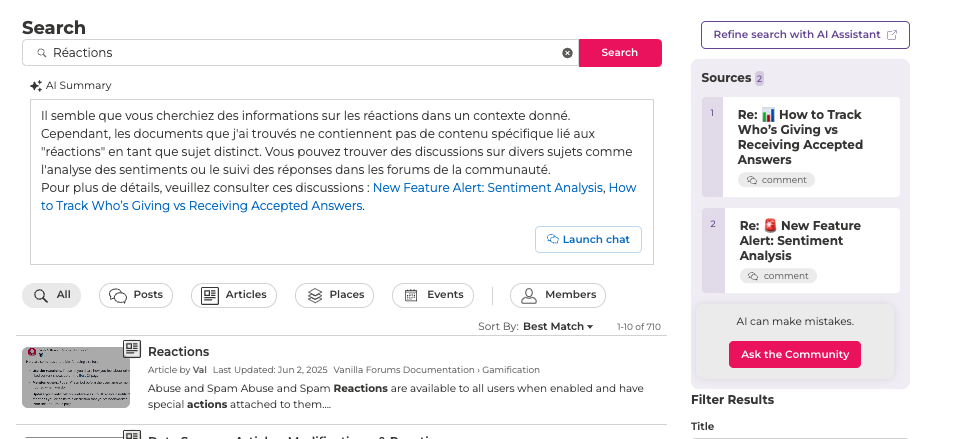Show only Articles results

pyautogui.click(x=234, y=295)
